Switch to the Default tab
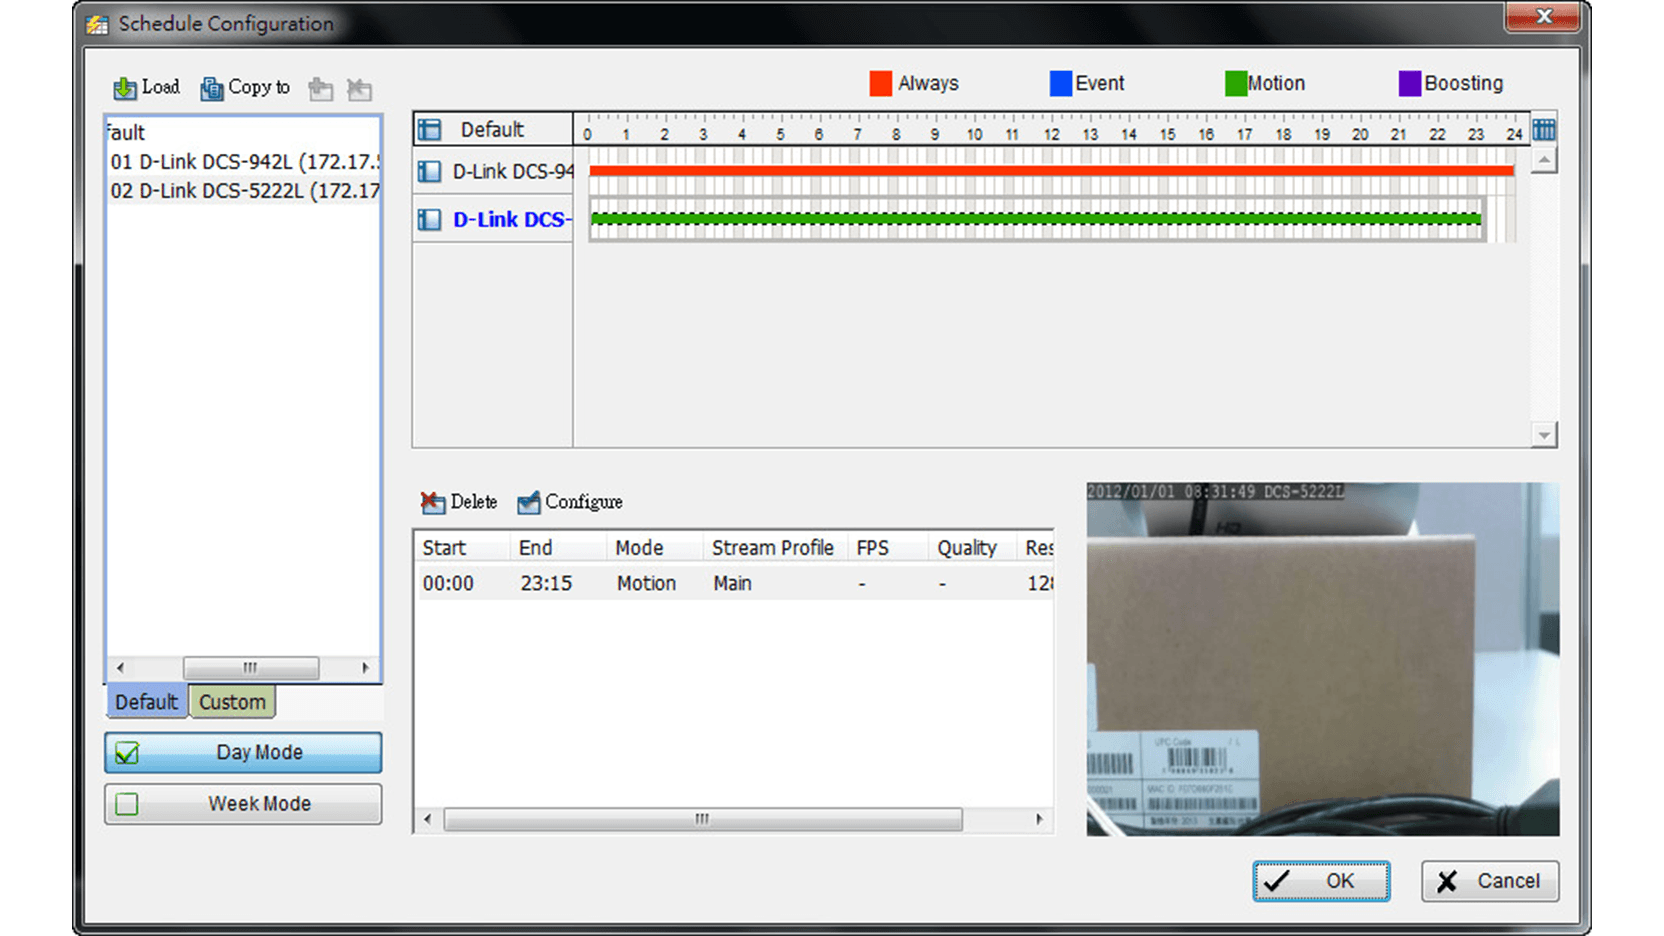Viewport: 1664px width, 936px height. tap(146, 702)
